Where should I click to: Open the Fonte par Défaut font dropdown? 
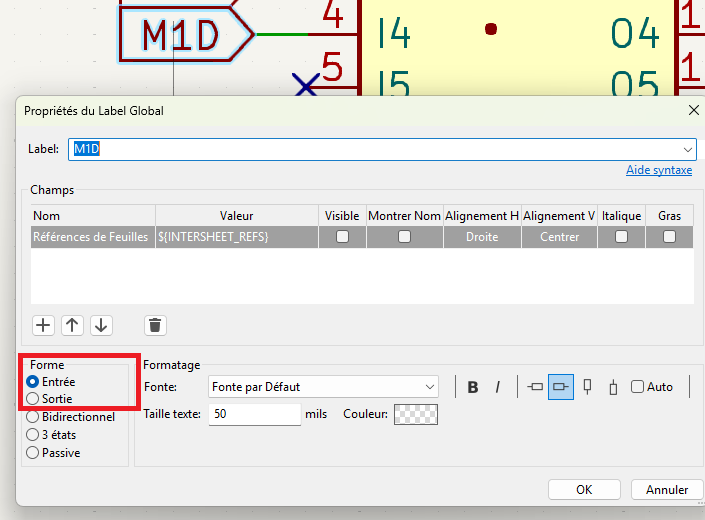(x=323, y=387)
